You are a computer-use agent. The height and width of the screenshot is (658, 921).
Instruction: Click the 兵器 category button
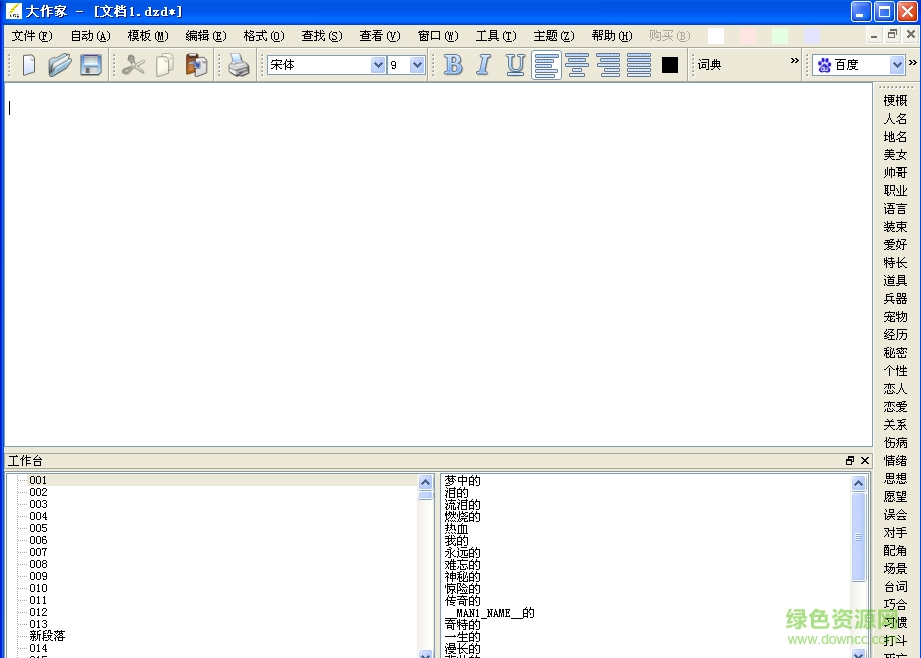894,298
